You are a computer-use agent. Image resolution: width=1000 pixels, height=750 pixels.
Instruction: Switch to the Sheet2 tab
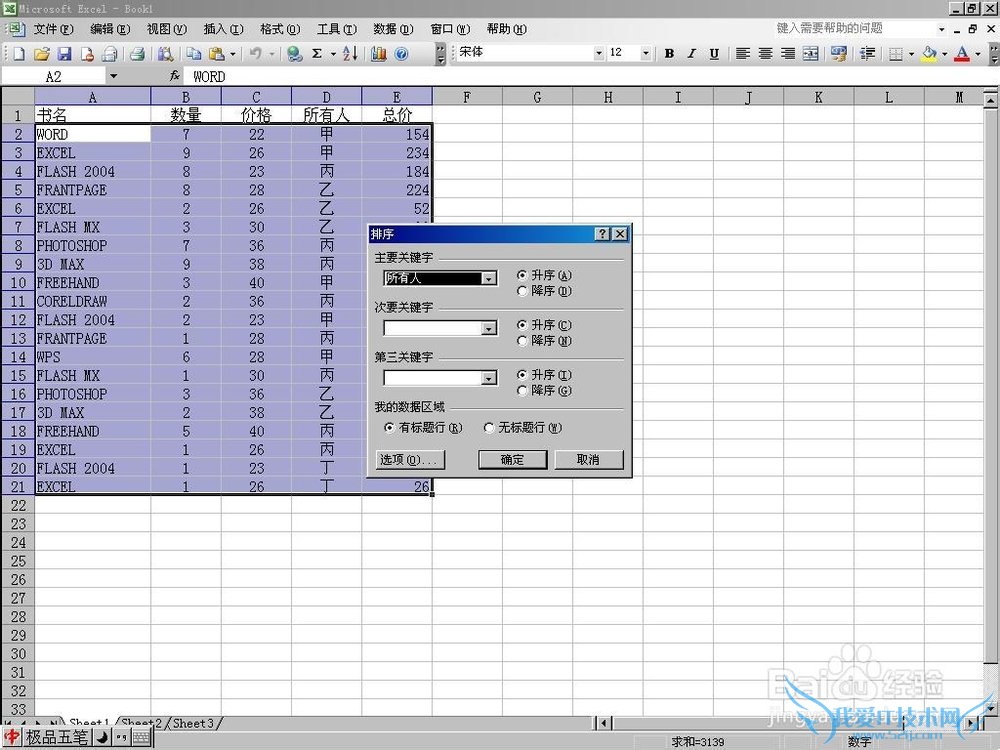(x=141, y=723)
